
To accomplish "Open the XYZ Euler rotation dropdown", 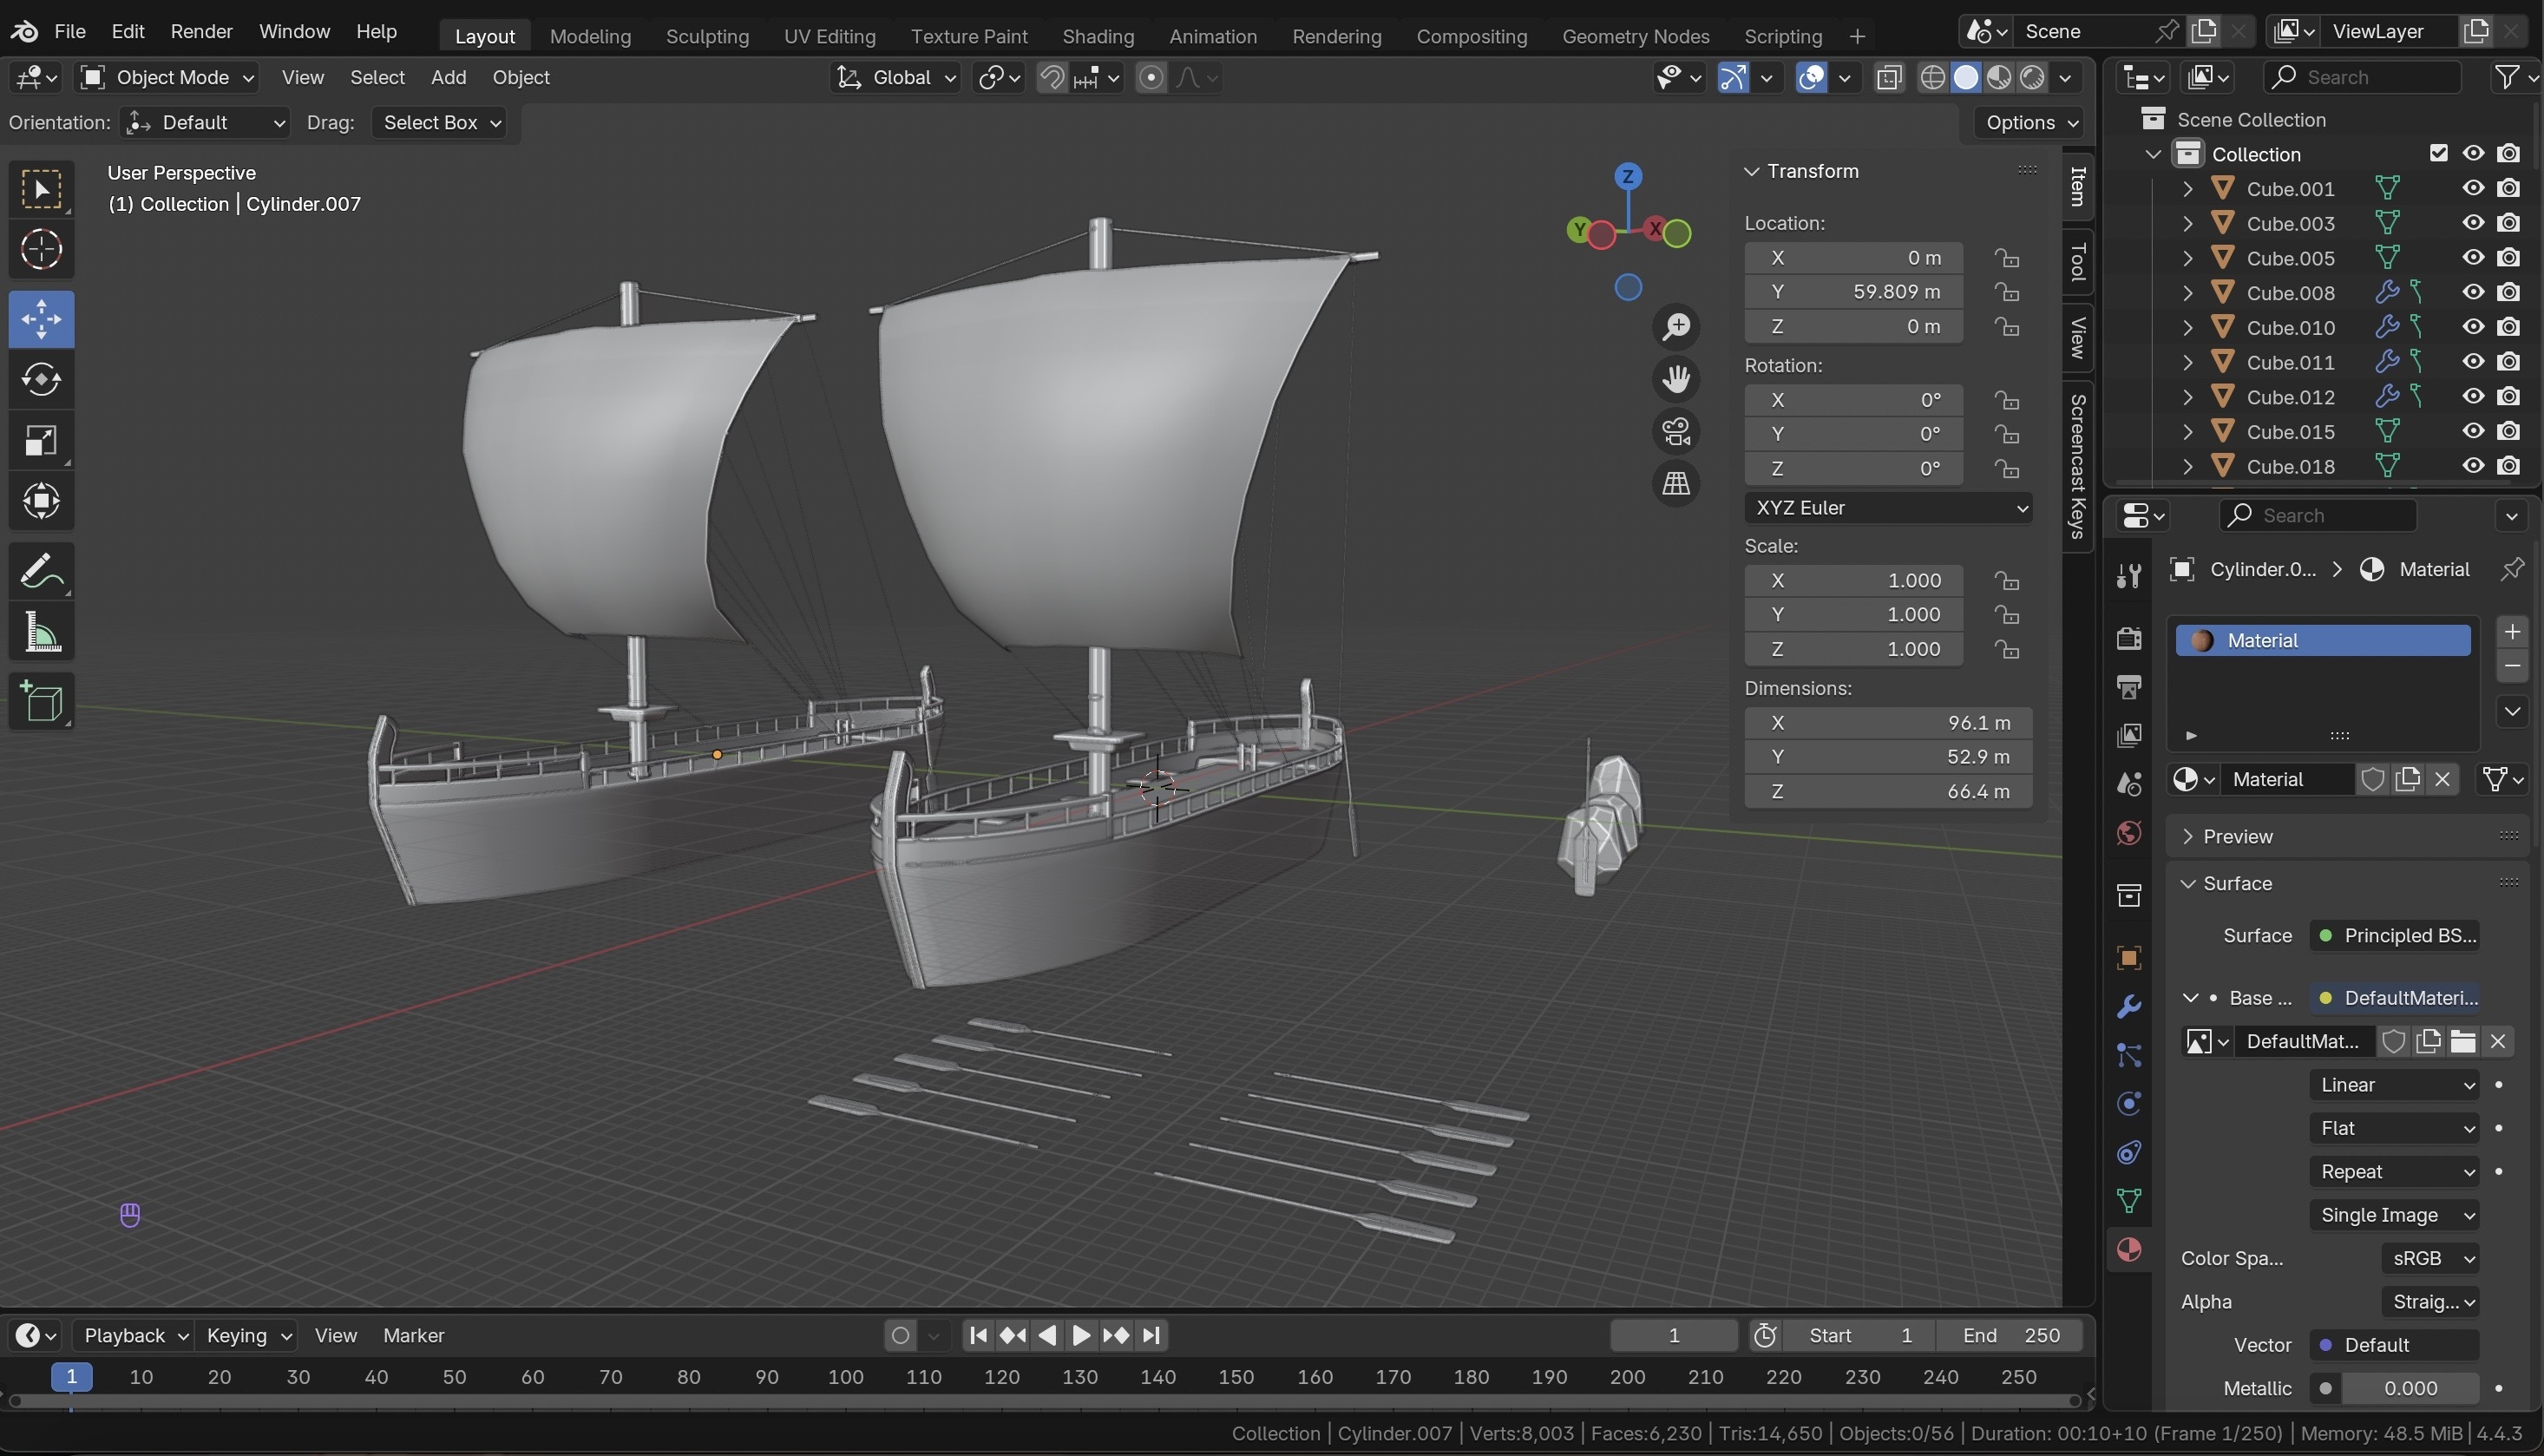I will click(1888, 508).
